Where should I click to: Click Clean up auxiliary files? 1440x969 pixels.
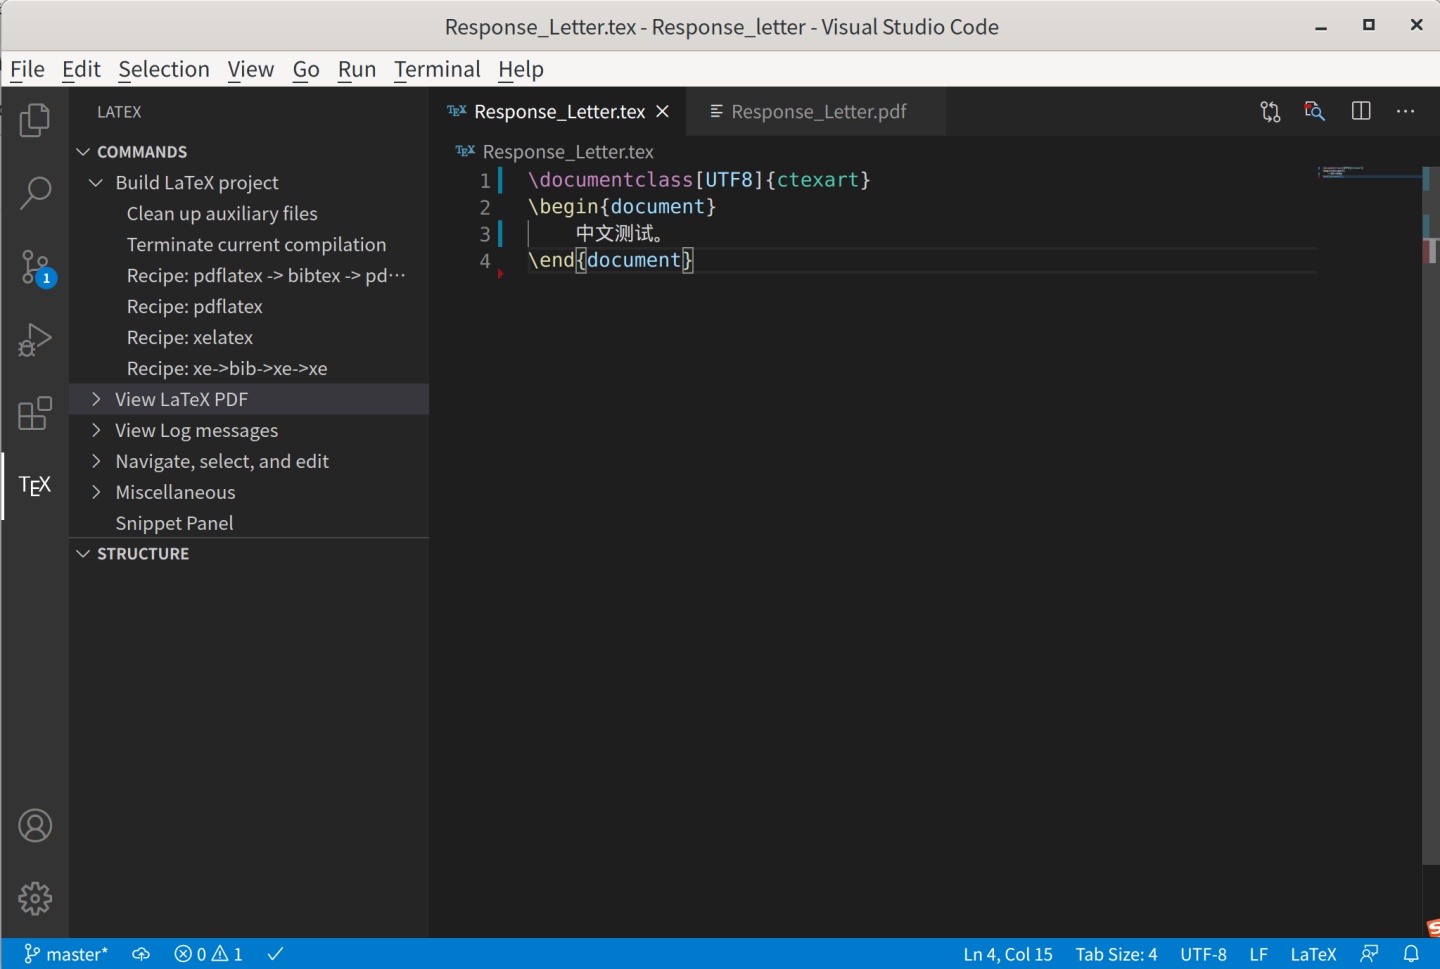[x=222, y=213]
